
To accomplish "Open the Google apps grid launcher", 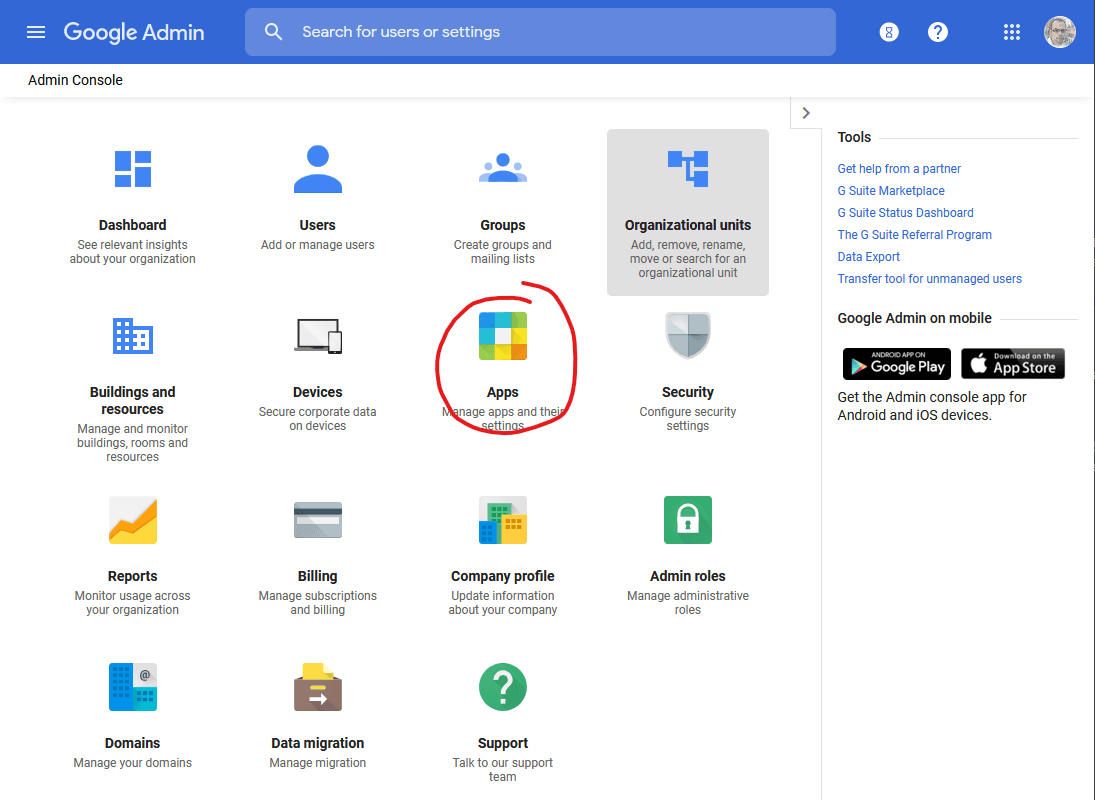I will (x=1012, y=32).
